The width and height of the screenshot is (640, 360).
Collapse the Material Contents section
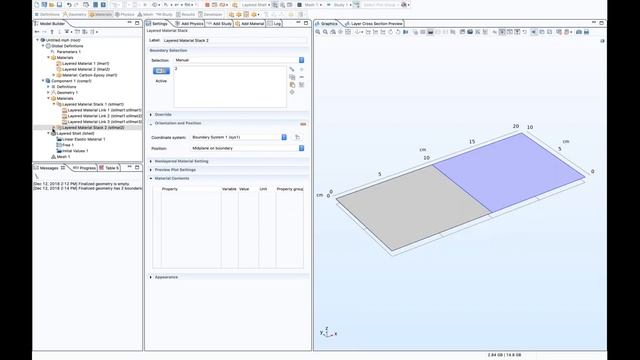pyautogui.click(x=151, y=178)
